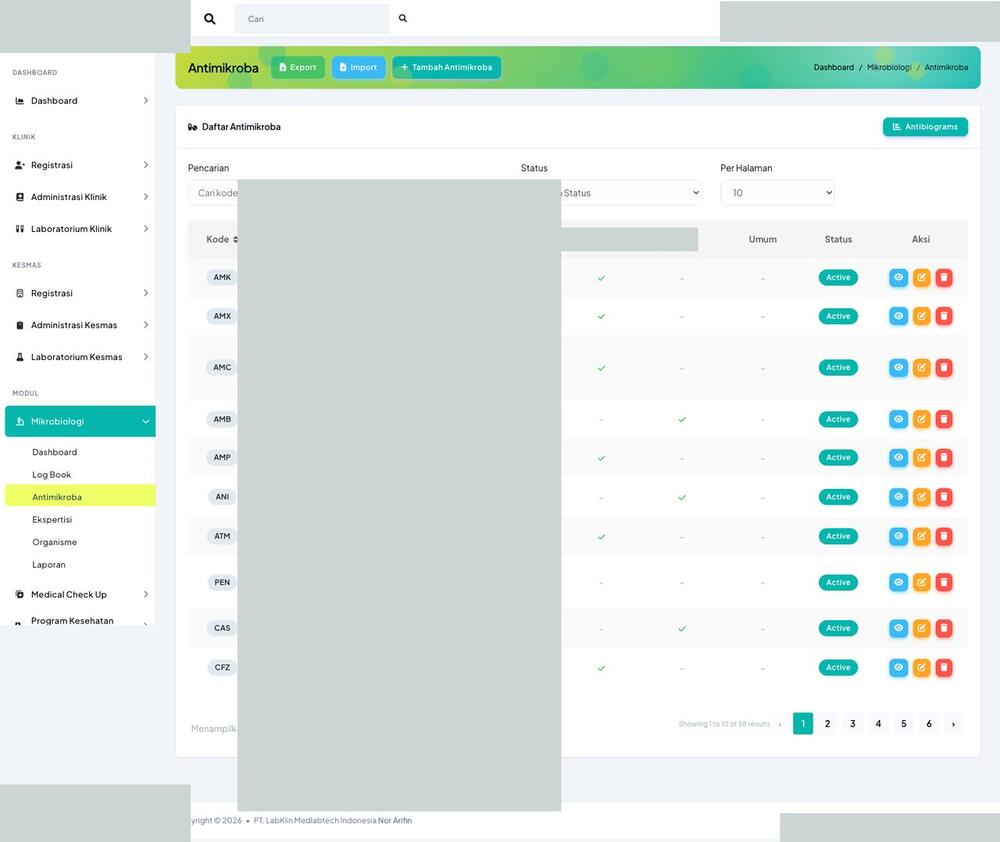Go to pagination page 2
Viewport: 1000px width, 842px height.
827,724
